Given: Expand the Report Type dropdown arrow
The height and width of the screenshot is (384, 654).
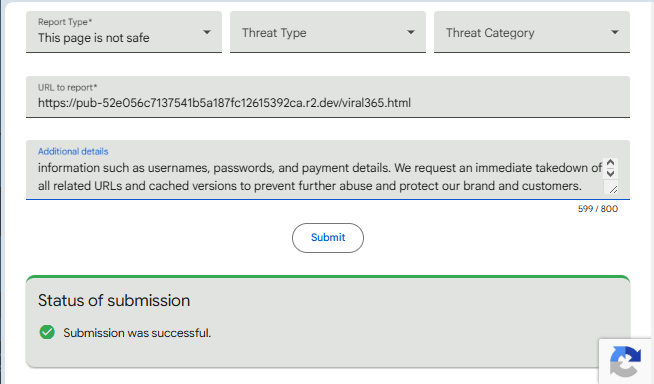Looking at the screenshot, I should pyautogui.click(x=207, y=32).
